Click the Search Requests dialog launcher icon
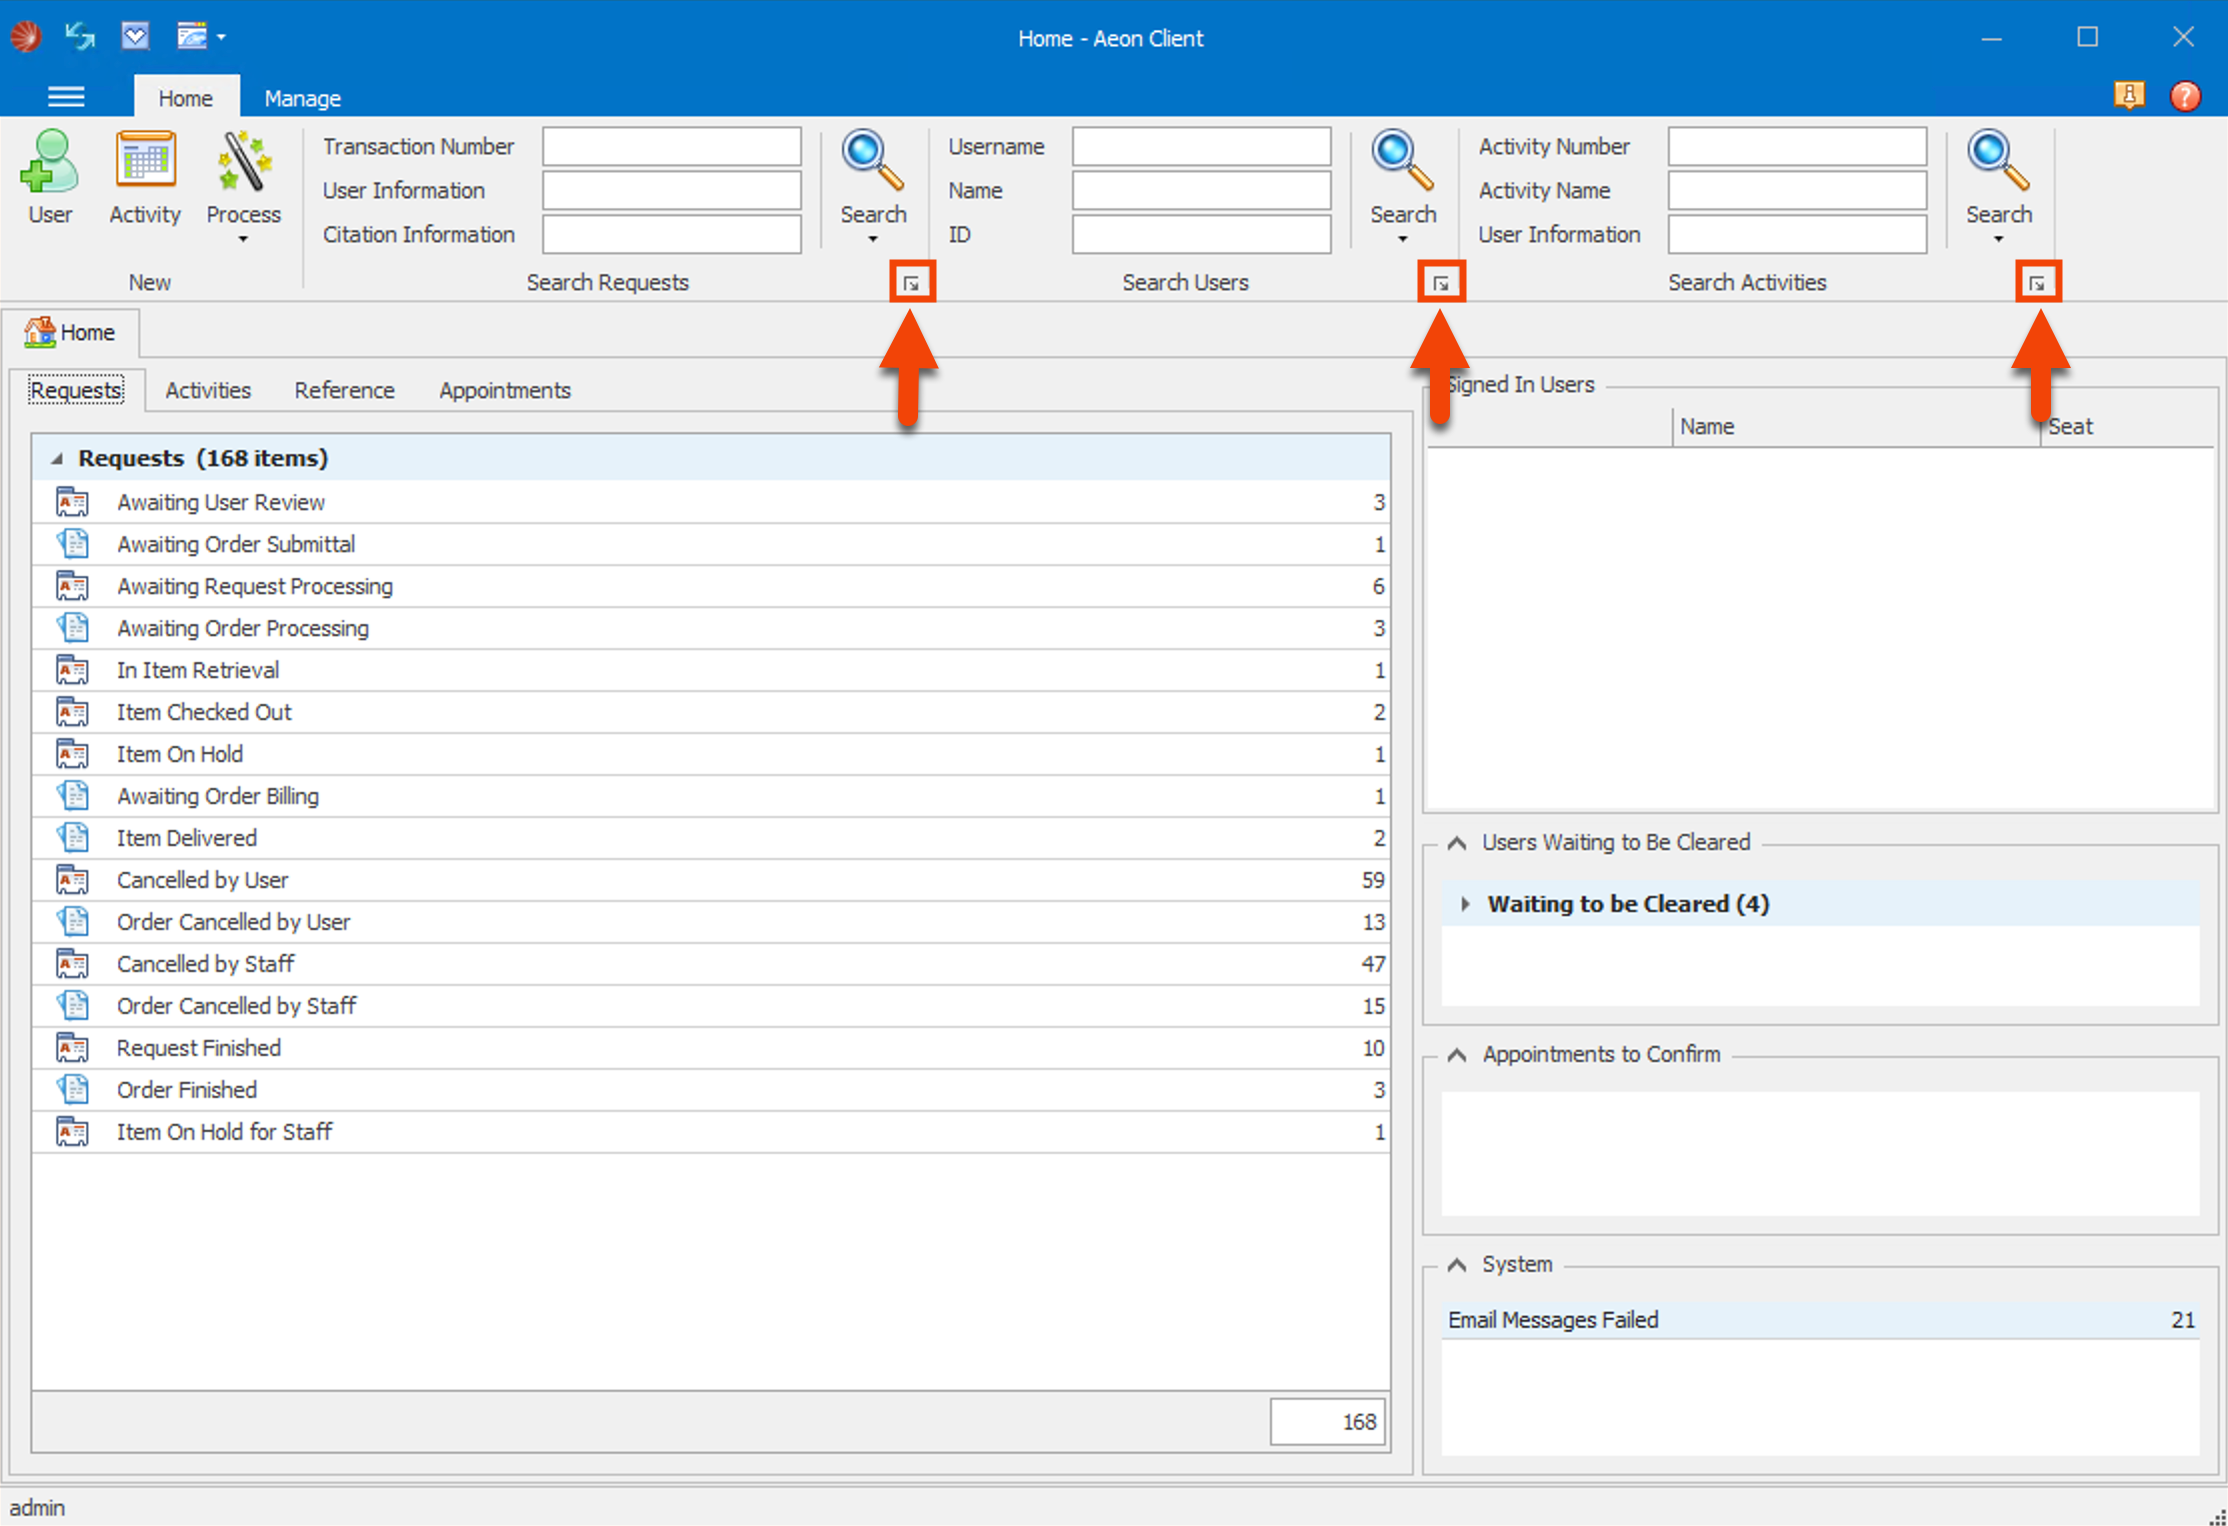 [911, 281]
